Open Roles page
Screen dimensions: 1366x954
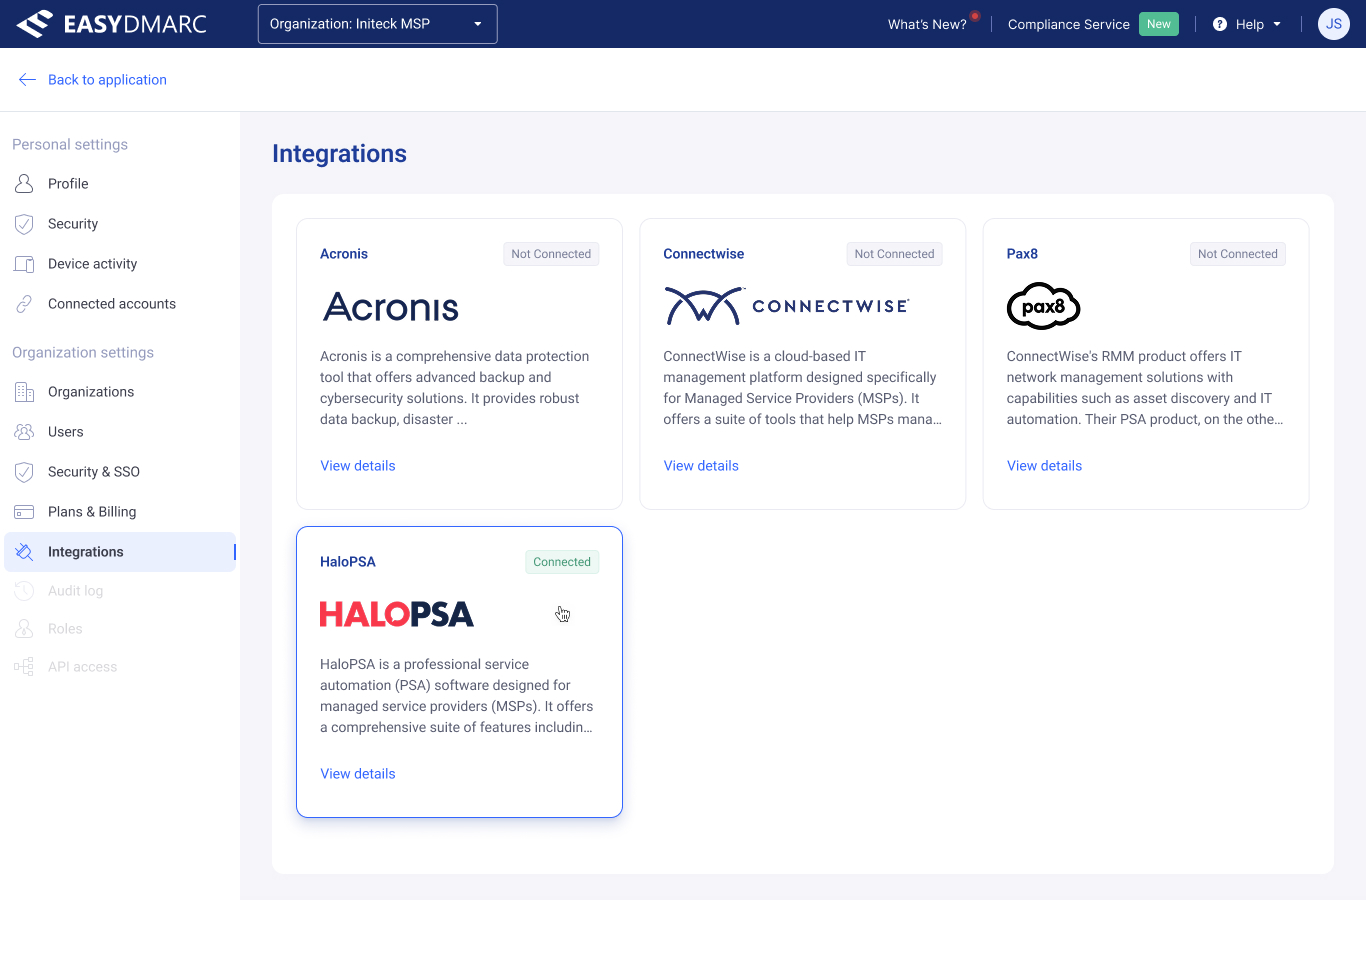click(x=65, y=629)
